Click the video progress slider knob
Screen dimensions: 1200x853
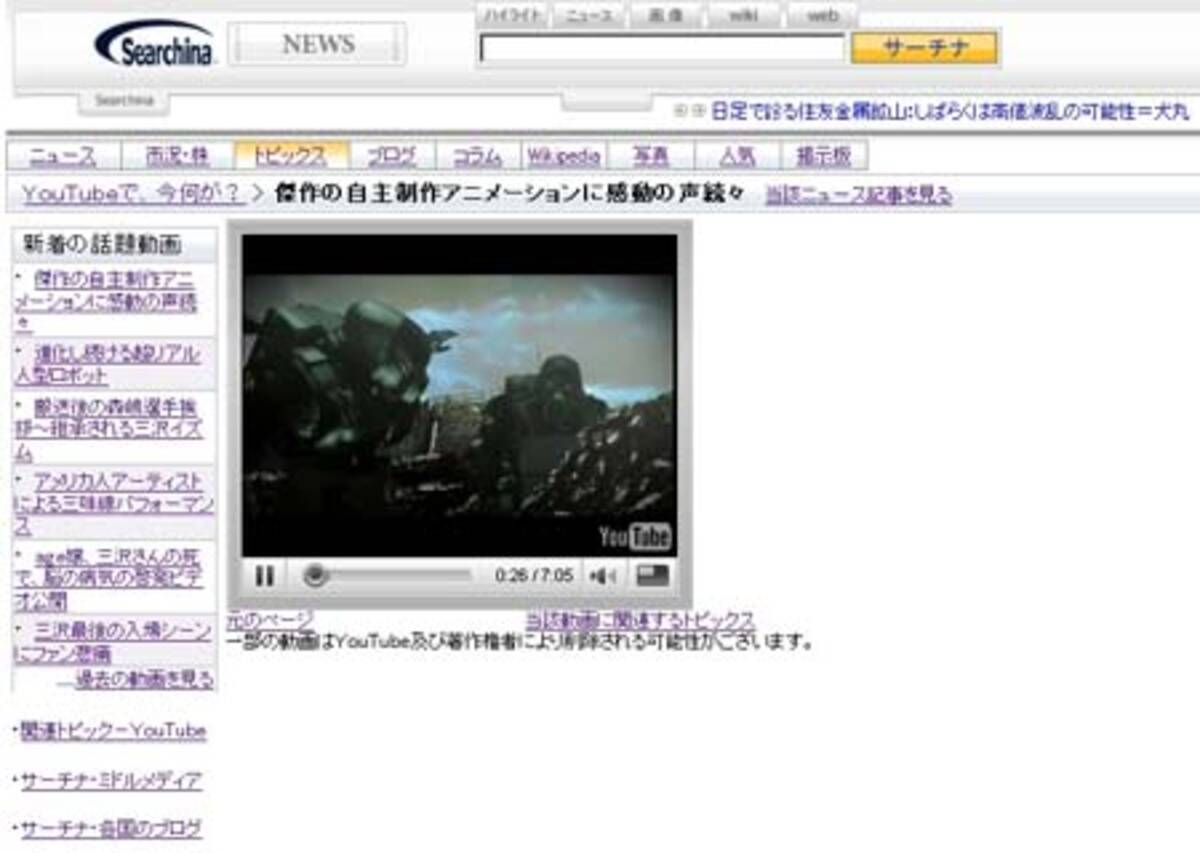pyautogui.click(x=315, y=575)
